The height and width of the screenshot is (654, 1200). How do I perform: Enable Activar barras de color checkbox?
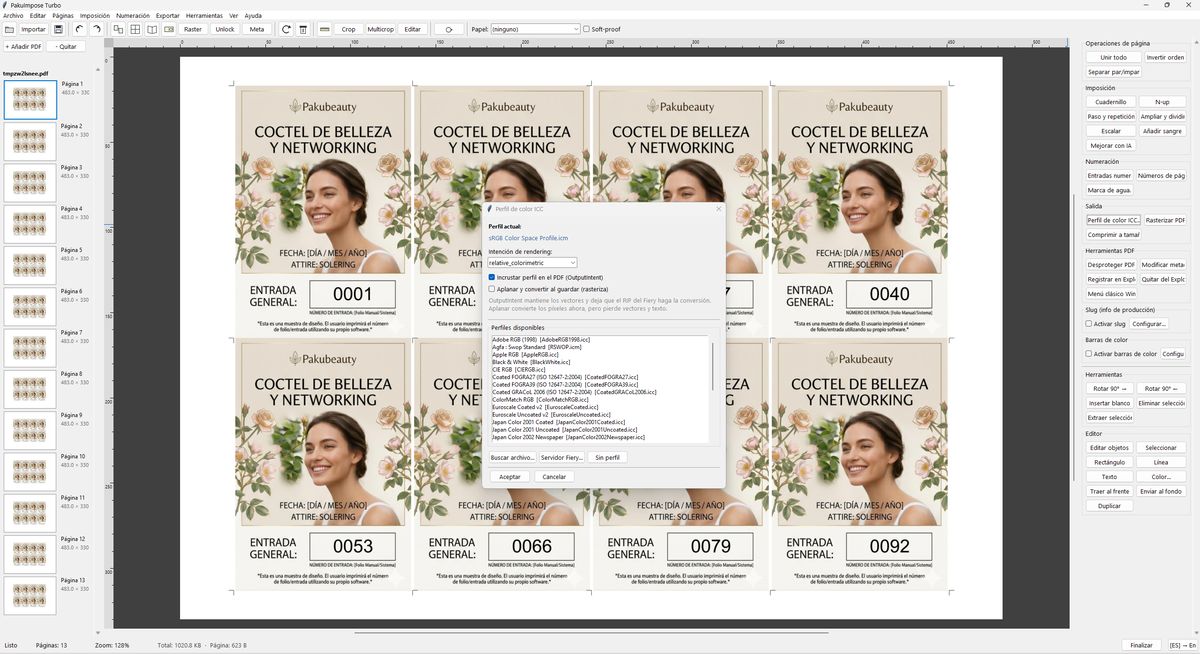pos(1089,354)
